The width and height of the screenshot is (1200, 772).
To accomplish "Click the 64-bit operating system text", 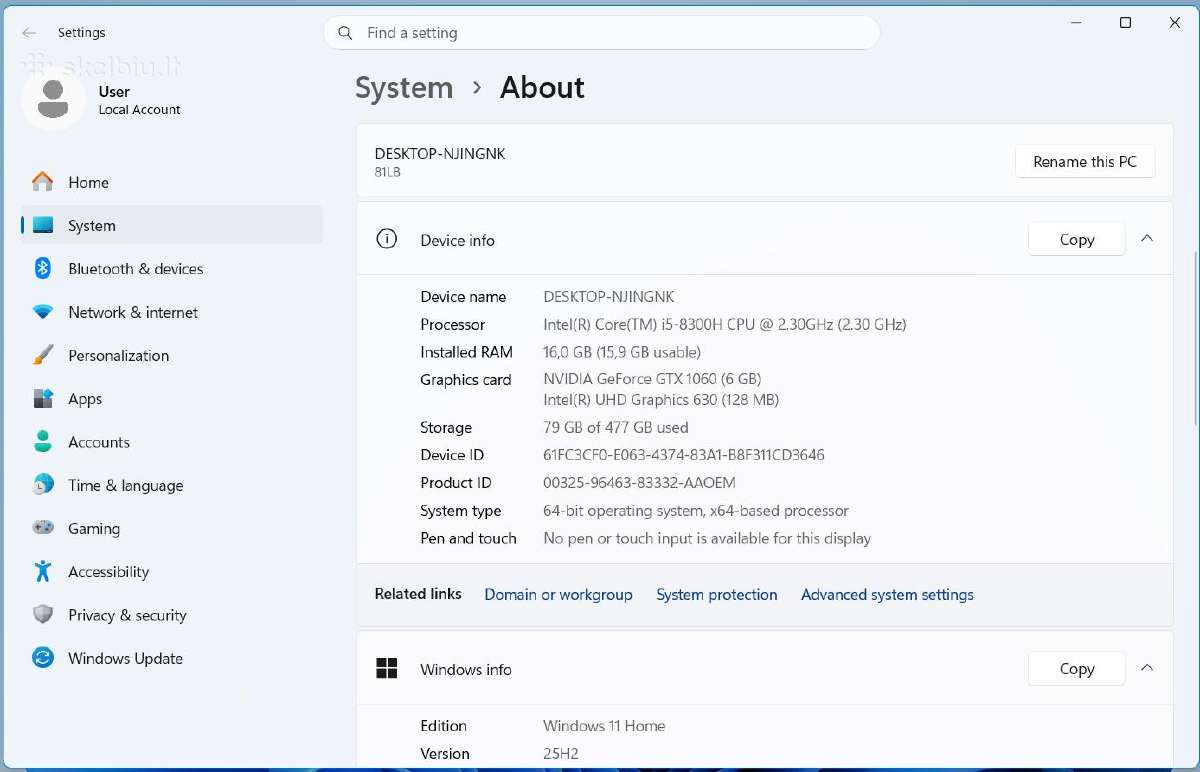I will [696, 510].
